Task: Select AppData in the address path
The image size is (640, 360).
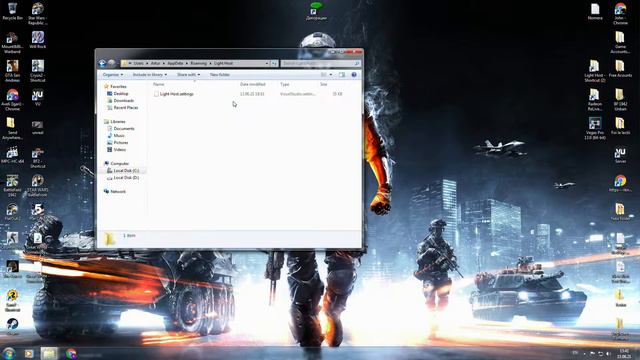Action: point(176,63)
